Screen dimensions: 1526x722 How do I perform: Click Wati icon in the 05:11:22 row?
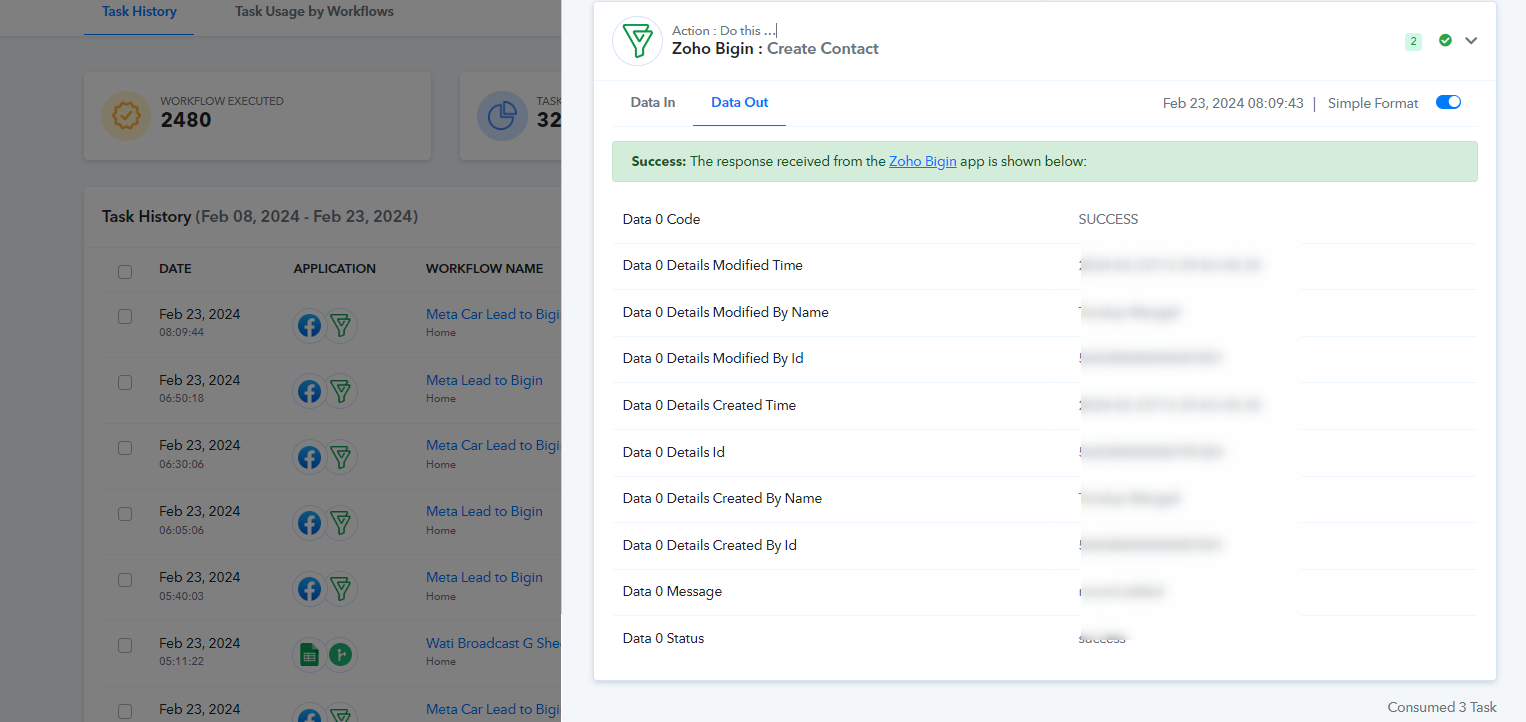[x=342, y=655]
